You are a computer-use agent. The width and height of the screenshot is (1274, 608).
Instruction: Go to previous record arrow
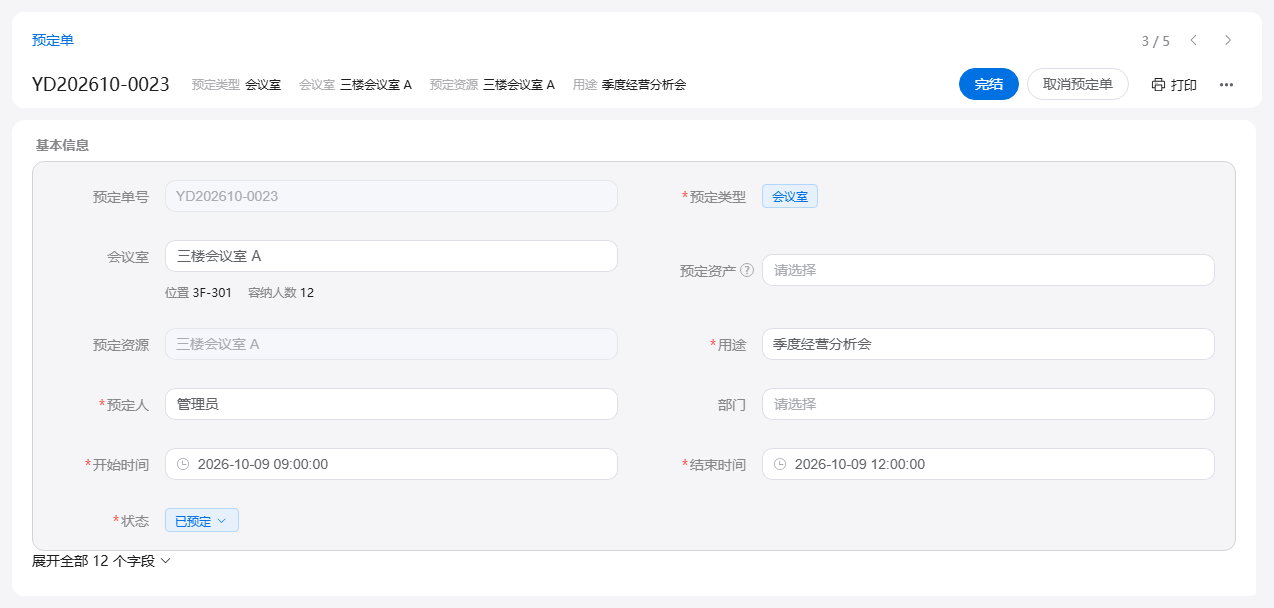[1193, 40]
